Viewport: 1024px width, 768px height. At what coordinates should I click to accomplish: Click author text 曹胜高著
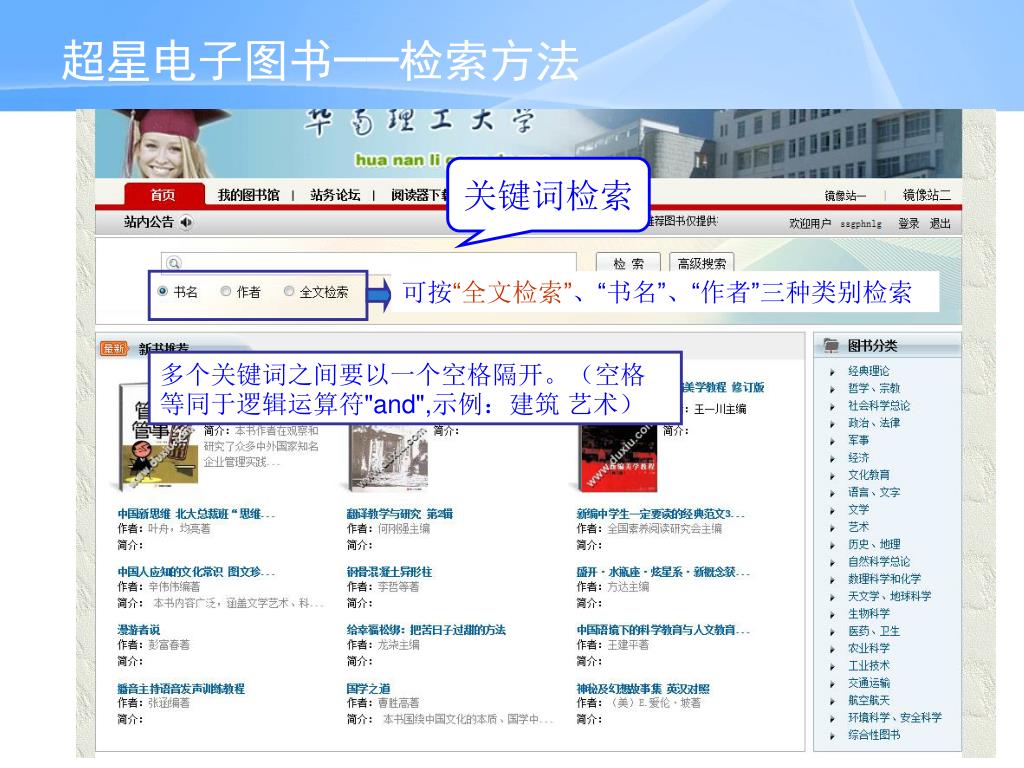point(398,703)
